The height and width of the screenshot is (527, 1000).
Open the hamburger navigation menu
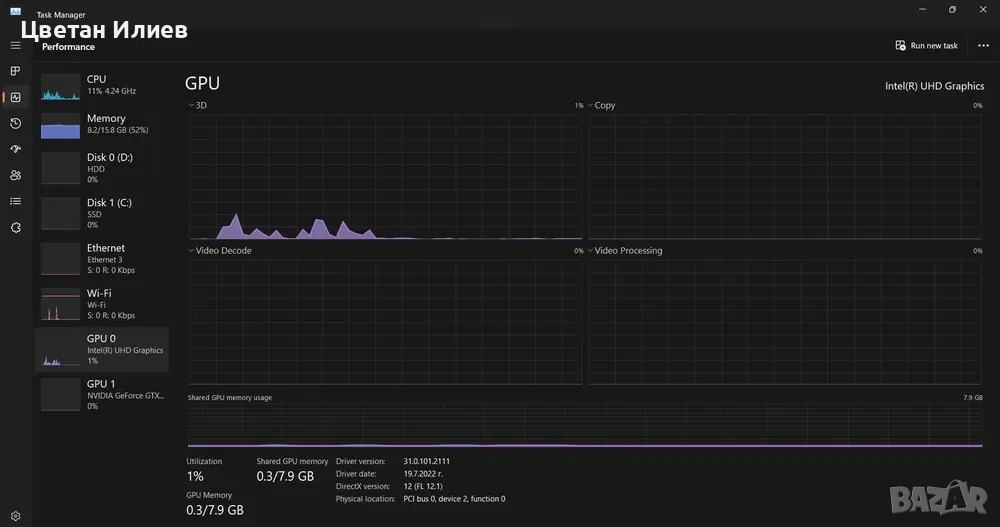click(15, 45)
